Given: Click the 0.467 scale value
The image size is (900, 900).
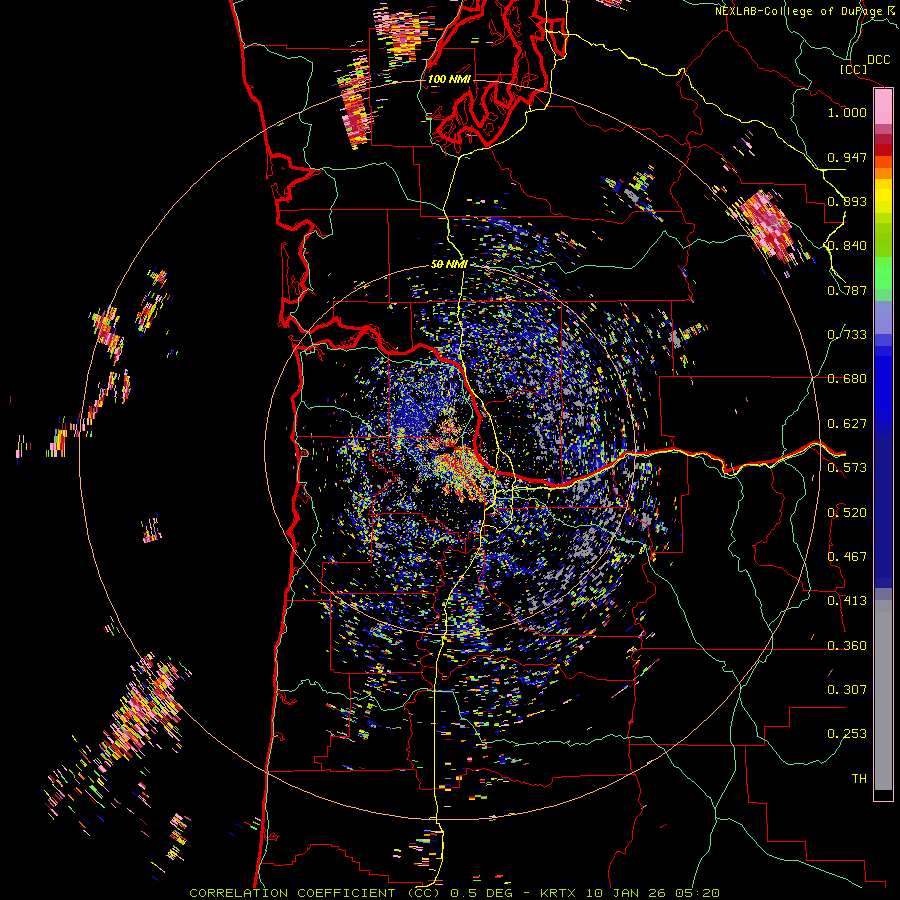Looking at the screenshot, I should (847, 557).
